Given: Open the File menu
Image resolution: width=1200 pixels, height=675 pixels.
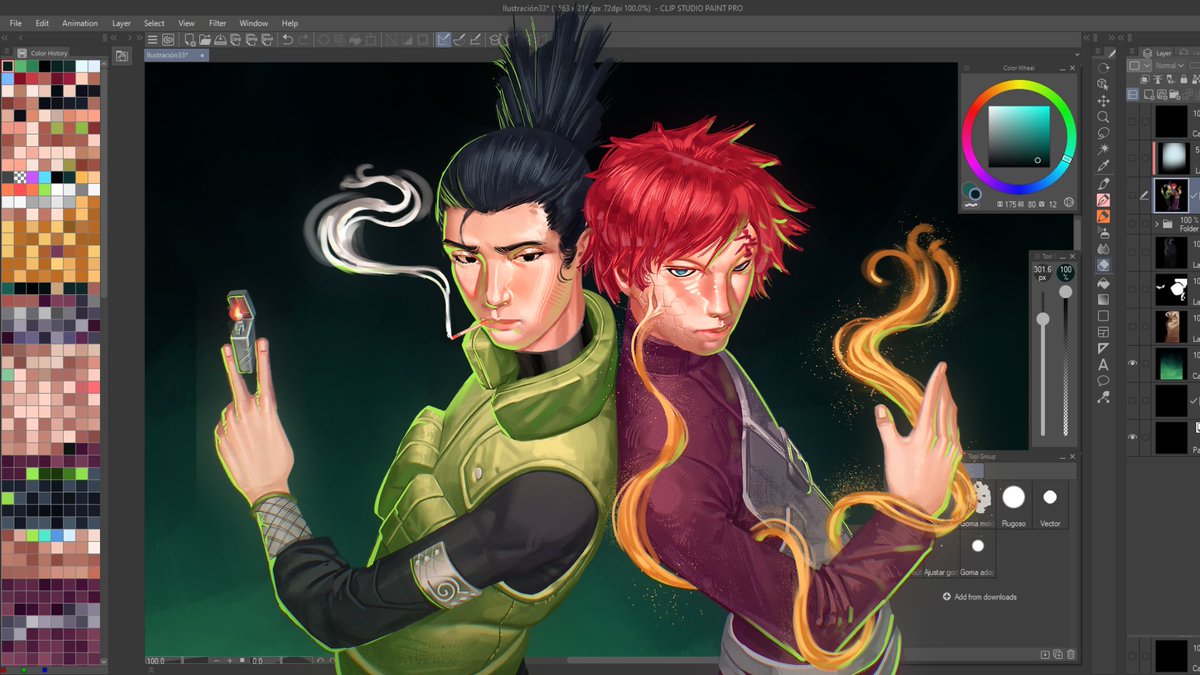Looking at the screenshot, I should pyautogui.click(x=16, y=23).
